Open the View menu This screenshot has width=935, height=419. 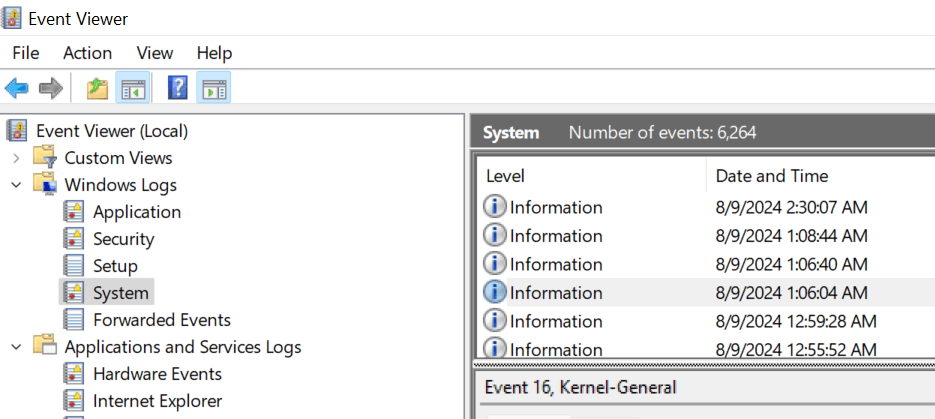click(154, 53)
